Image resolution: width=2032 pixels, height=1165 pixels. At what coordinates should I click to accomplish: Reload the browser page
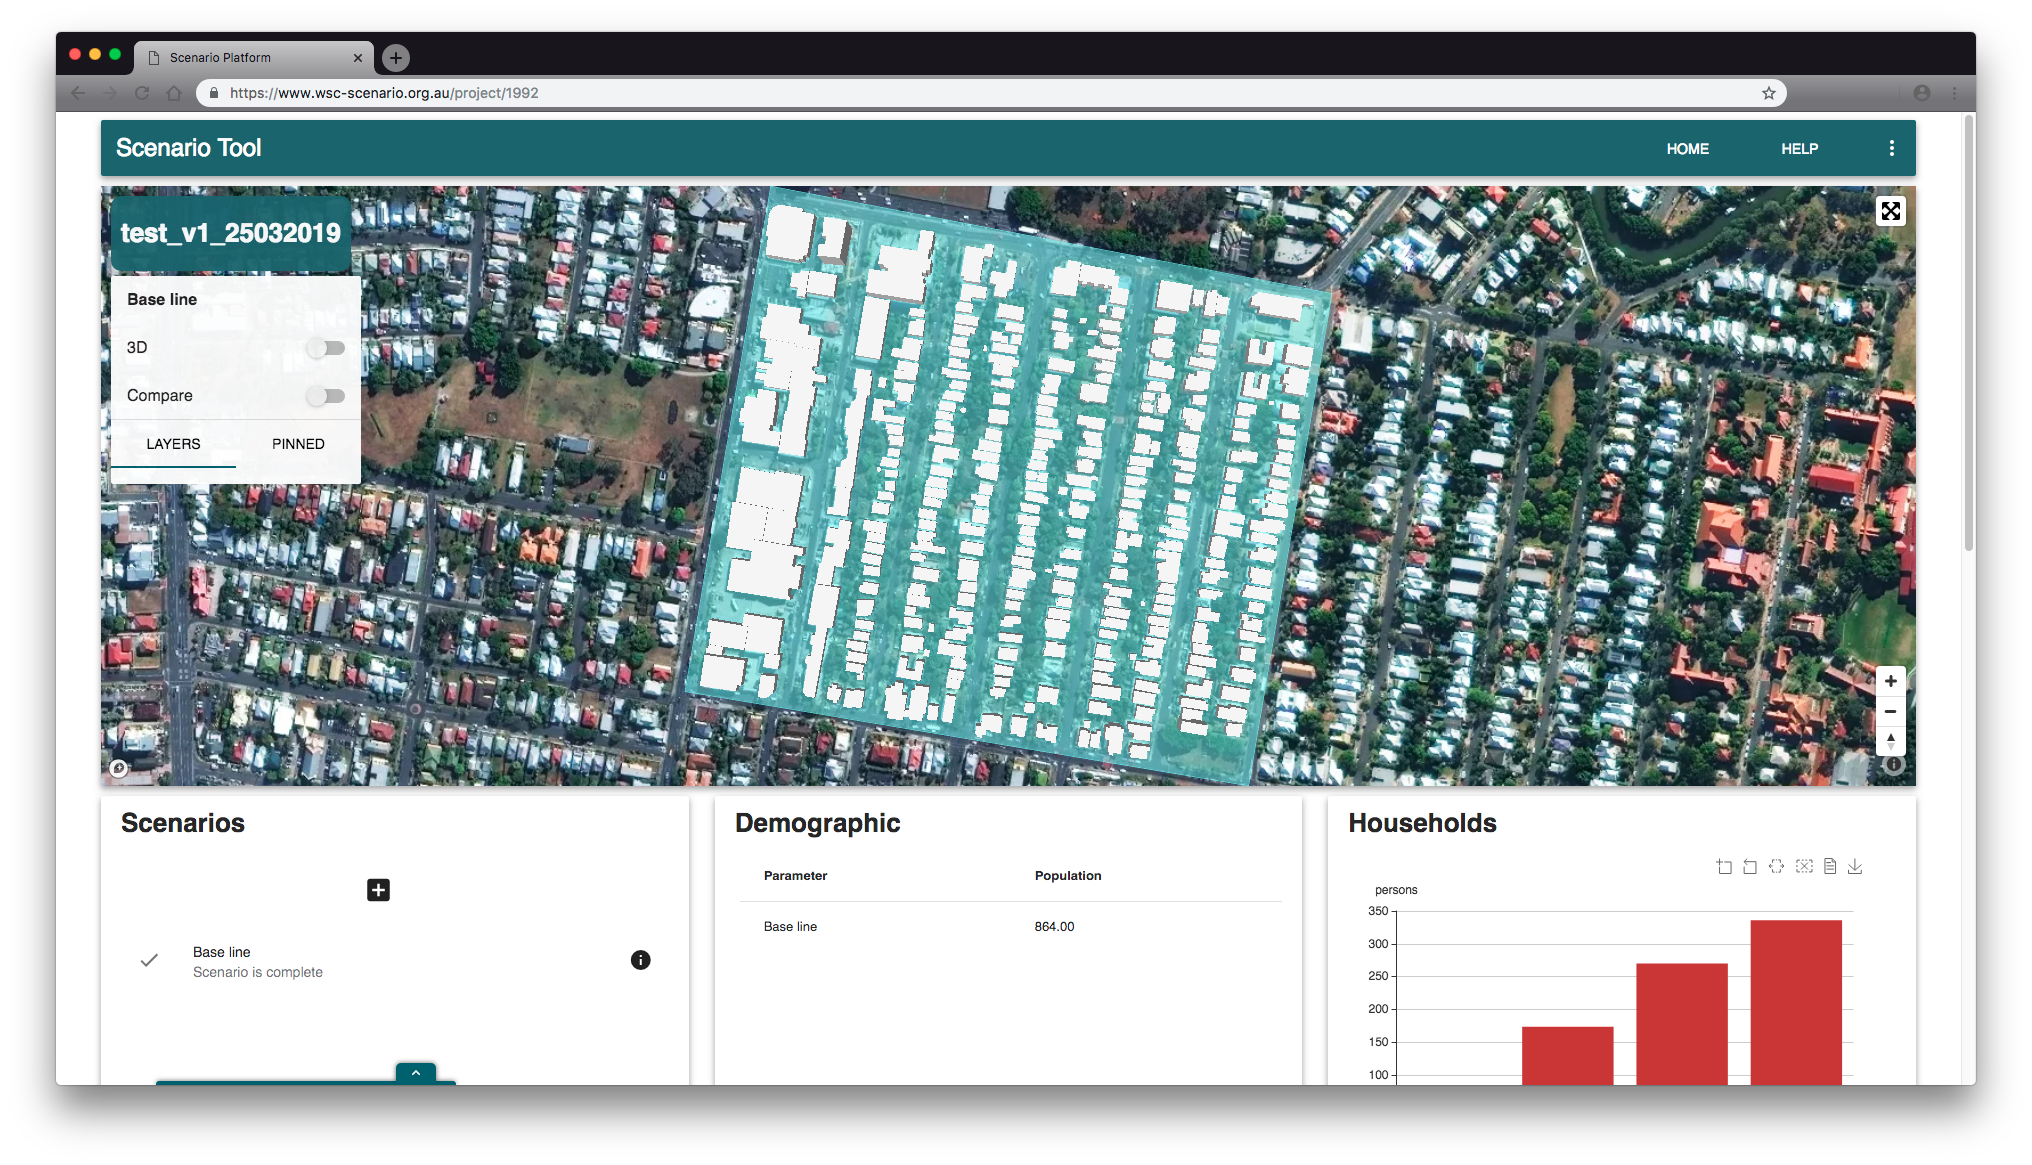pos(142,93)
